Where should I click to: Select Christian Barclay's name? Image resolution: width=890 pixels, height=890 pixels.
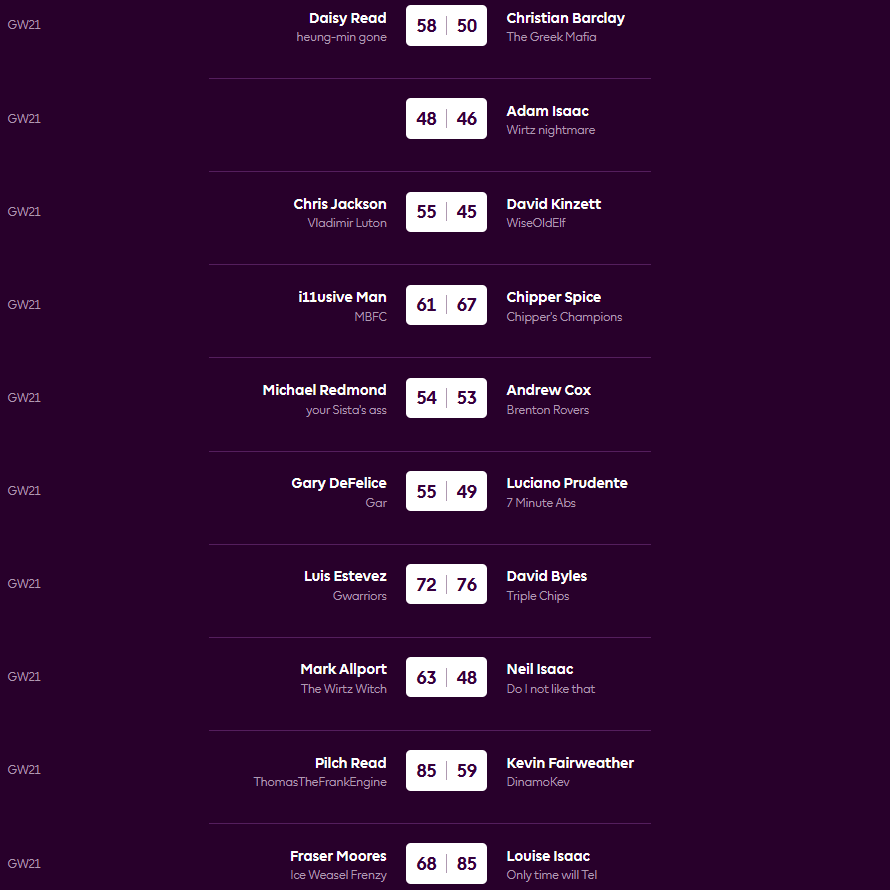tap(565, 18)
